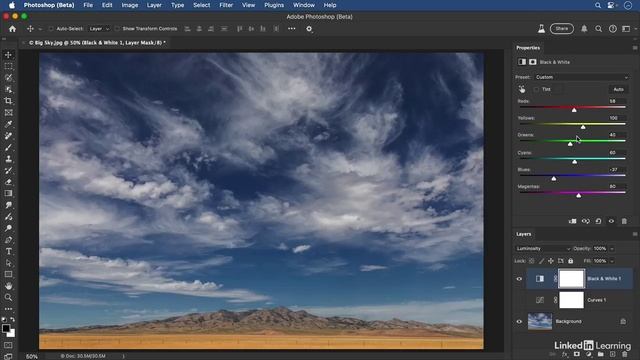Image resolution: width=640 pixels, height=360 pixels.
Task: Click the foreground color swatch
Action: [x=6, y=329]
